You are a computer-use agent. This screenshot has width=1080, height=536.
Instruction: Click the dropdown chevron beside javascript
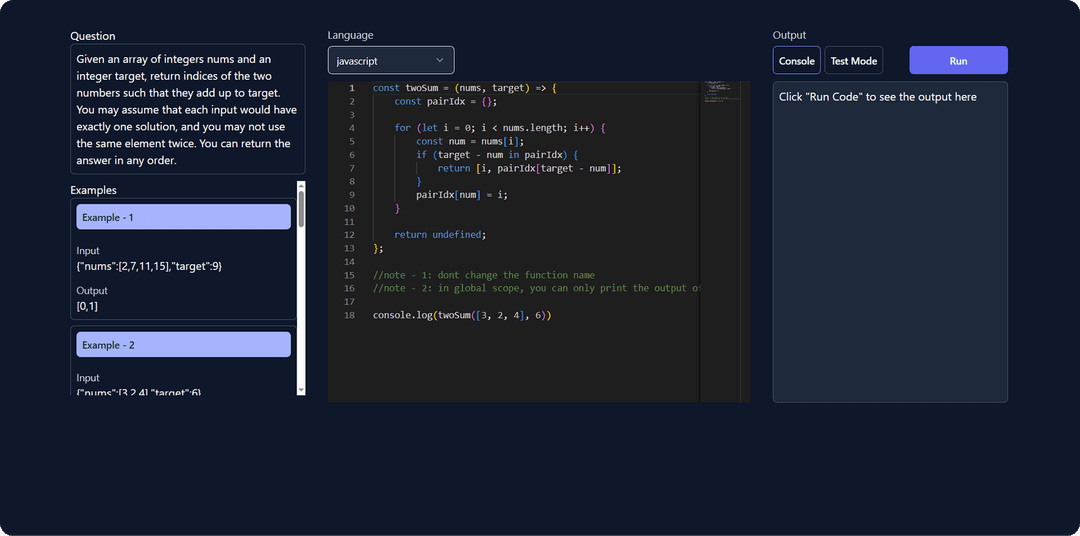440,61
